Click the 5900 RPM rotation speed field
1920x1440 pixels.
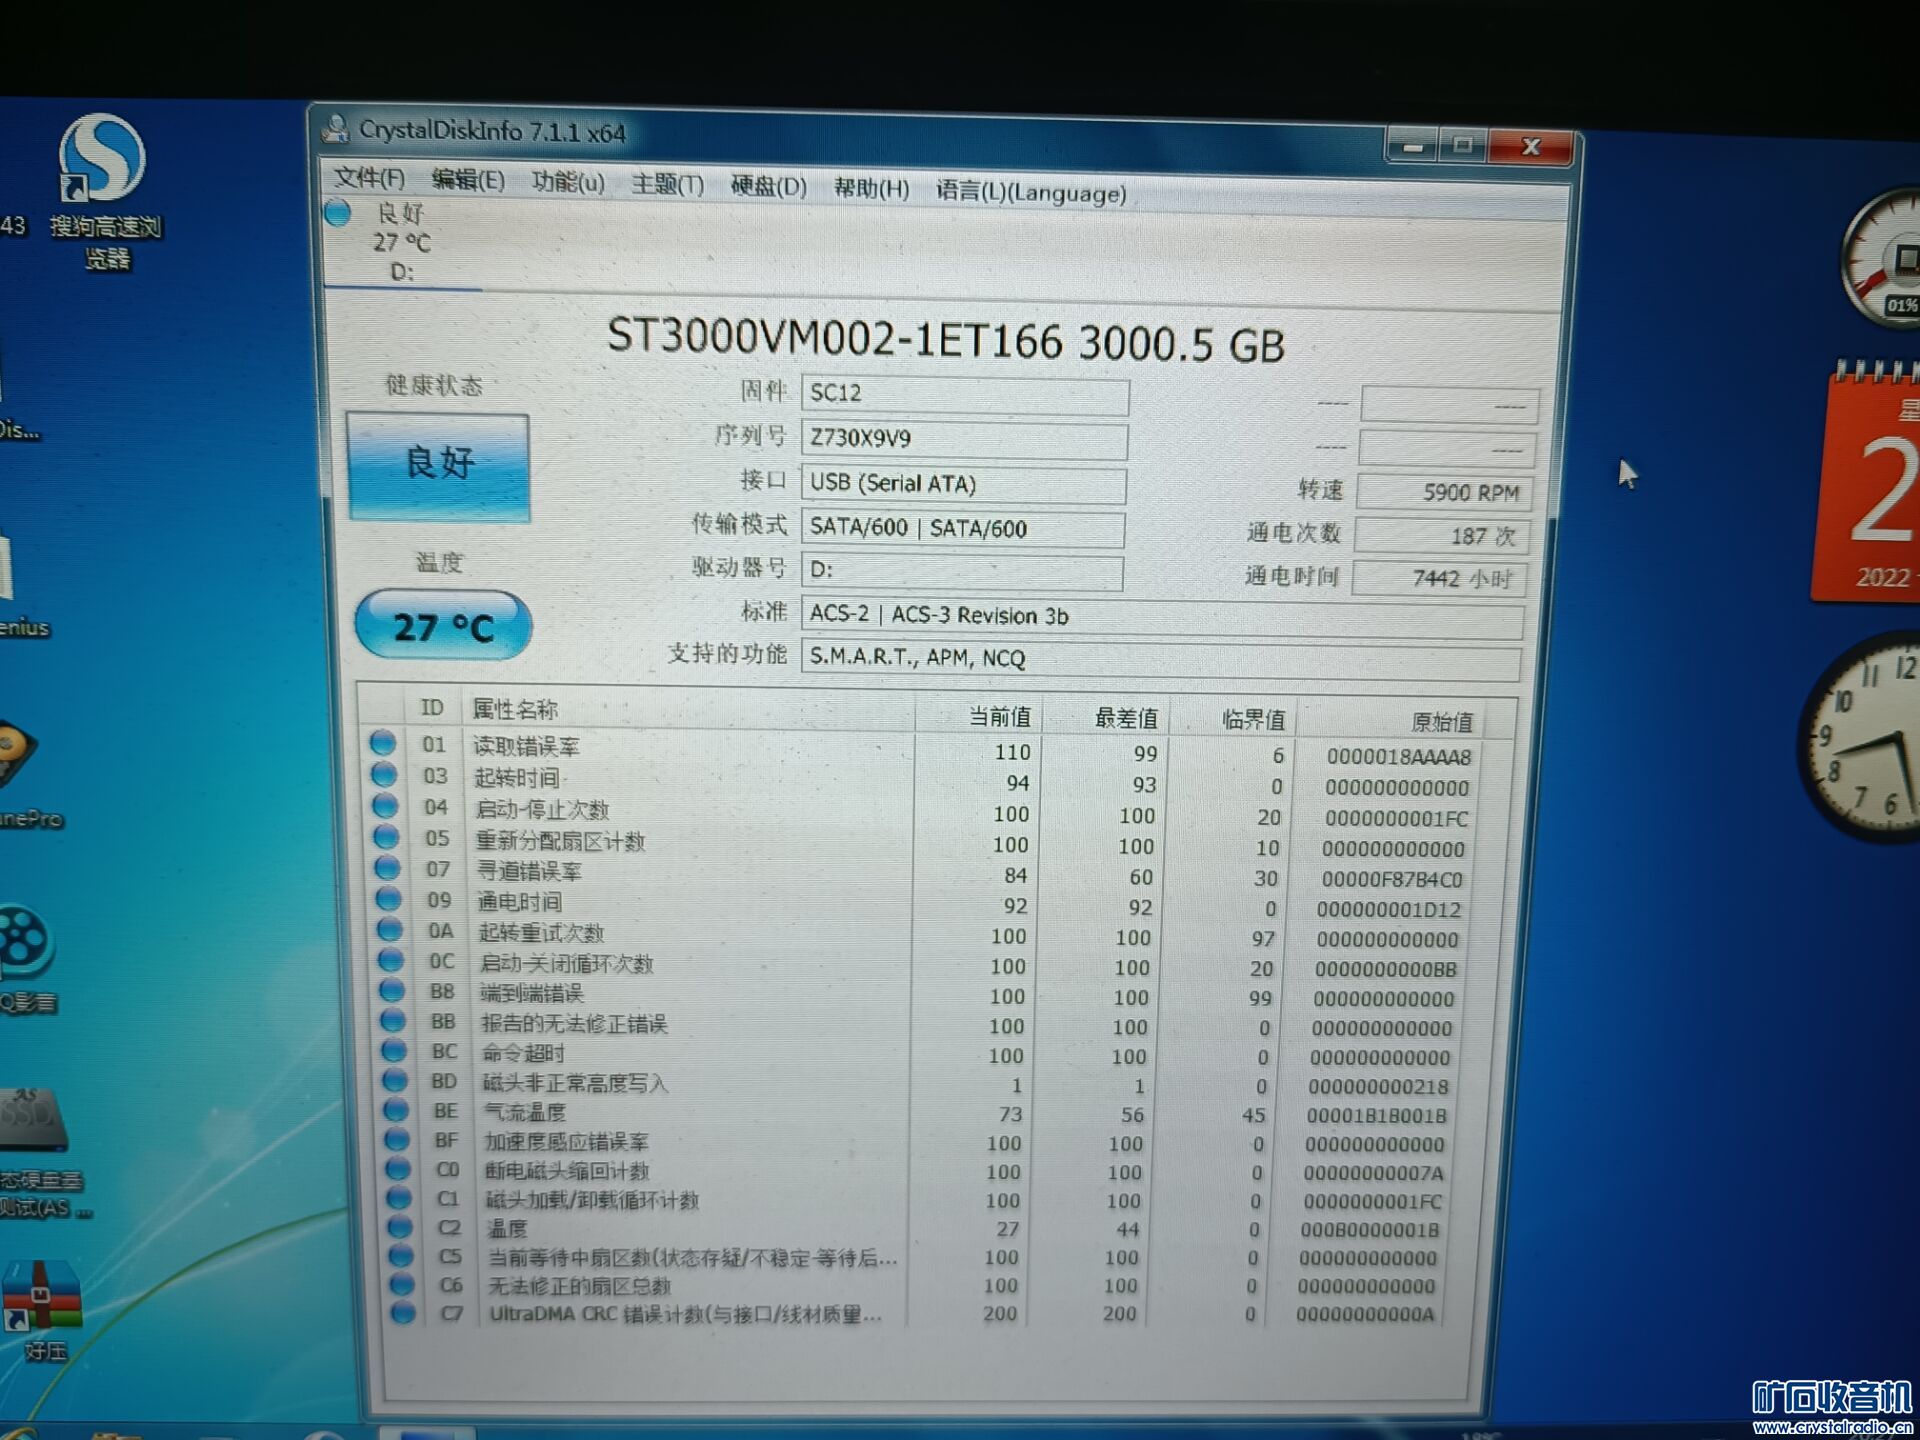click(x=1444, y=492)
